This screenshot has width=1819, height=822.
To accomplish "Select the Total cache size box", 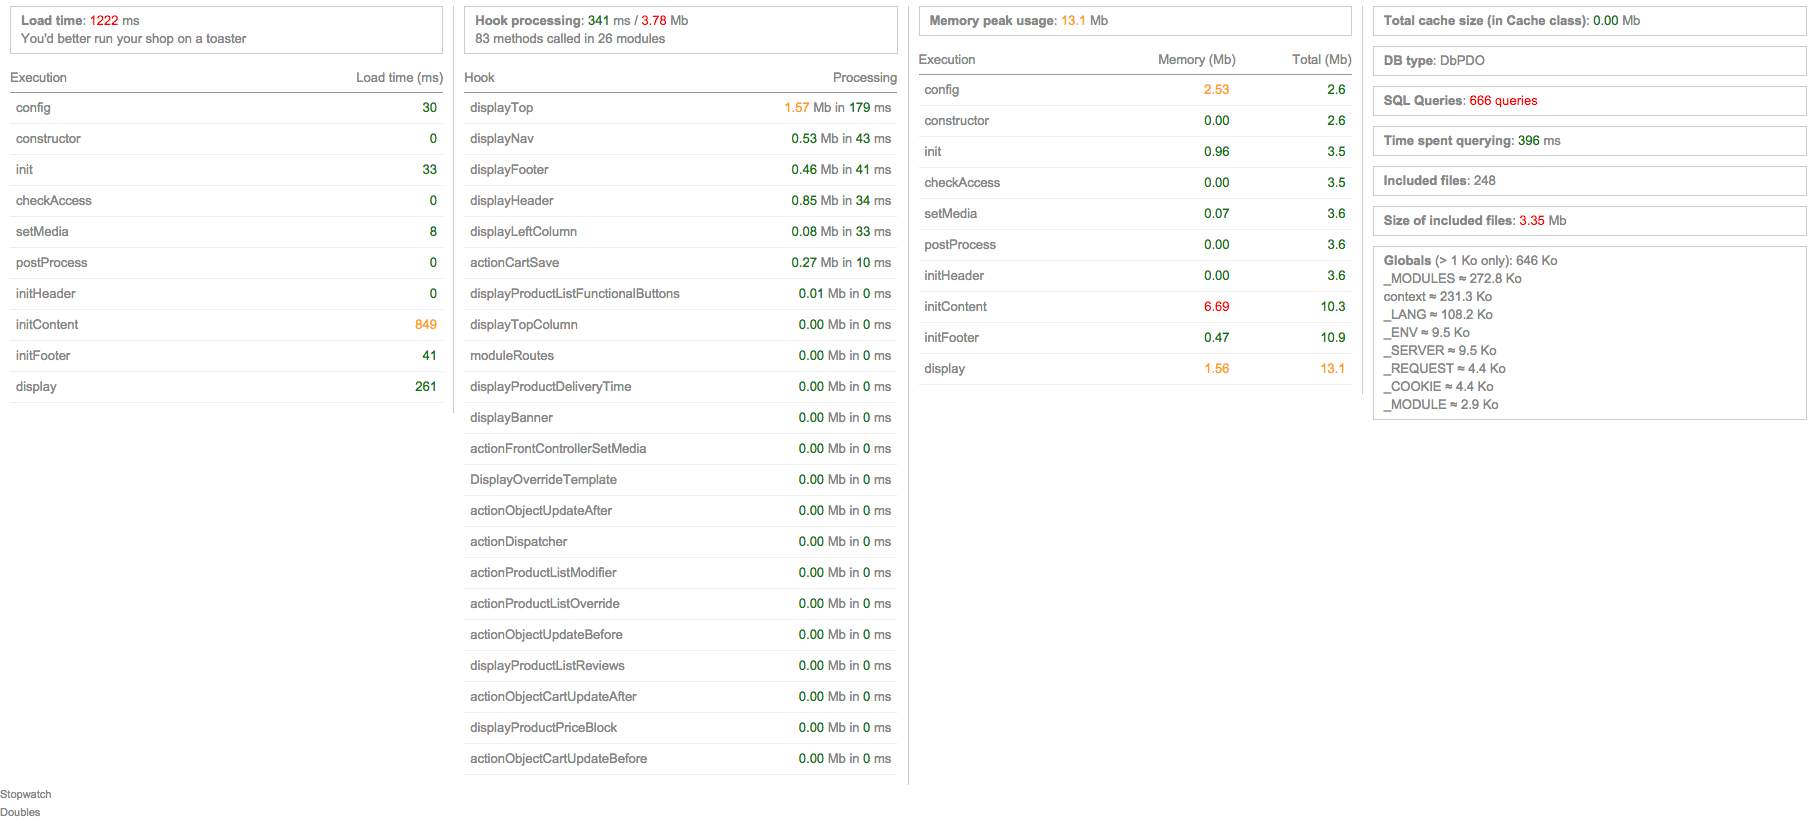I will (x=1589, y=20).
